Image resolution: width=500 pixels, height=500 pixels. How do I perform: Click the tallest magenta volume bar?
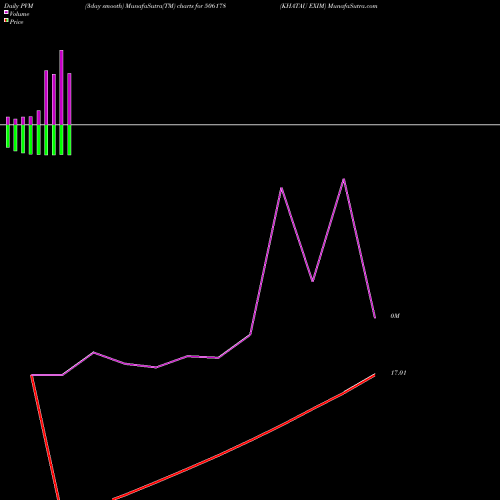[x=61, y=87]
